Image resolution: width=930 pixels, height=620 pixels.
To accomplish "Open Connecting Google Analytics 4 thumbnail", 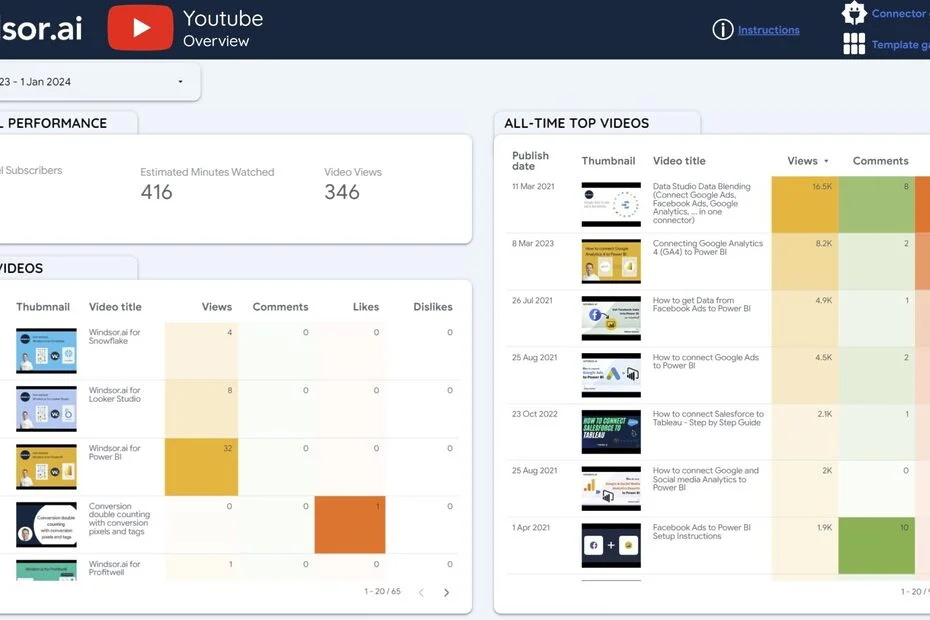I will tap(611, 261).
